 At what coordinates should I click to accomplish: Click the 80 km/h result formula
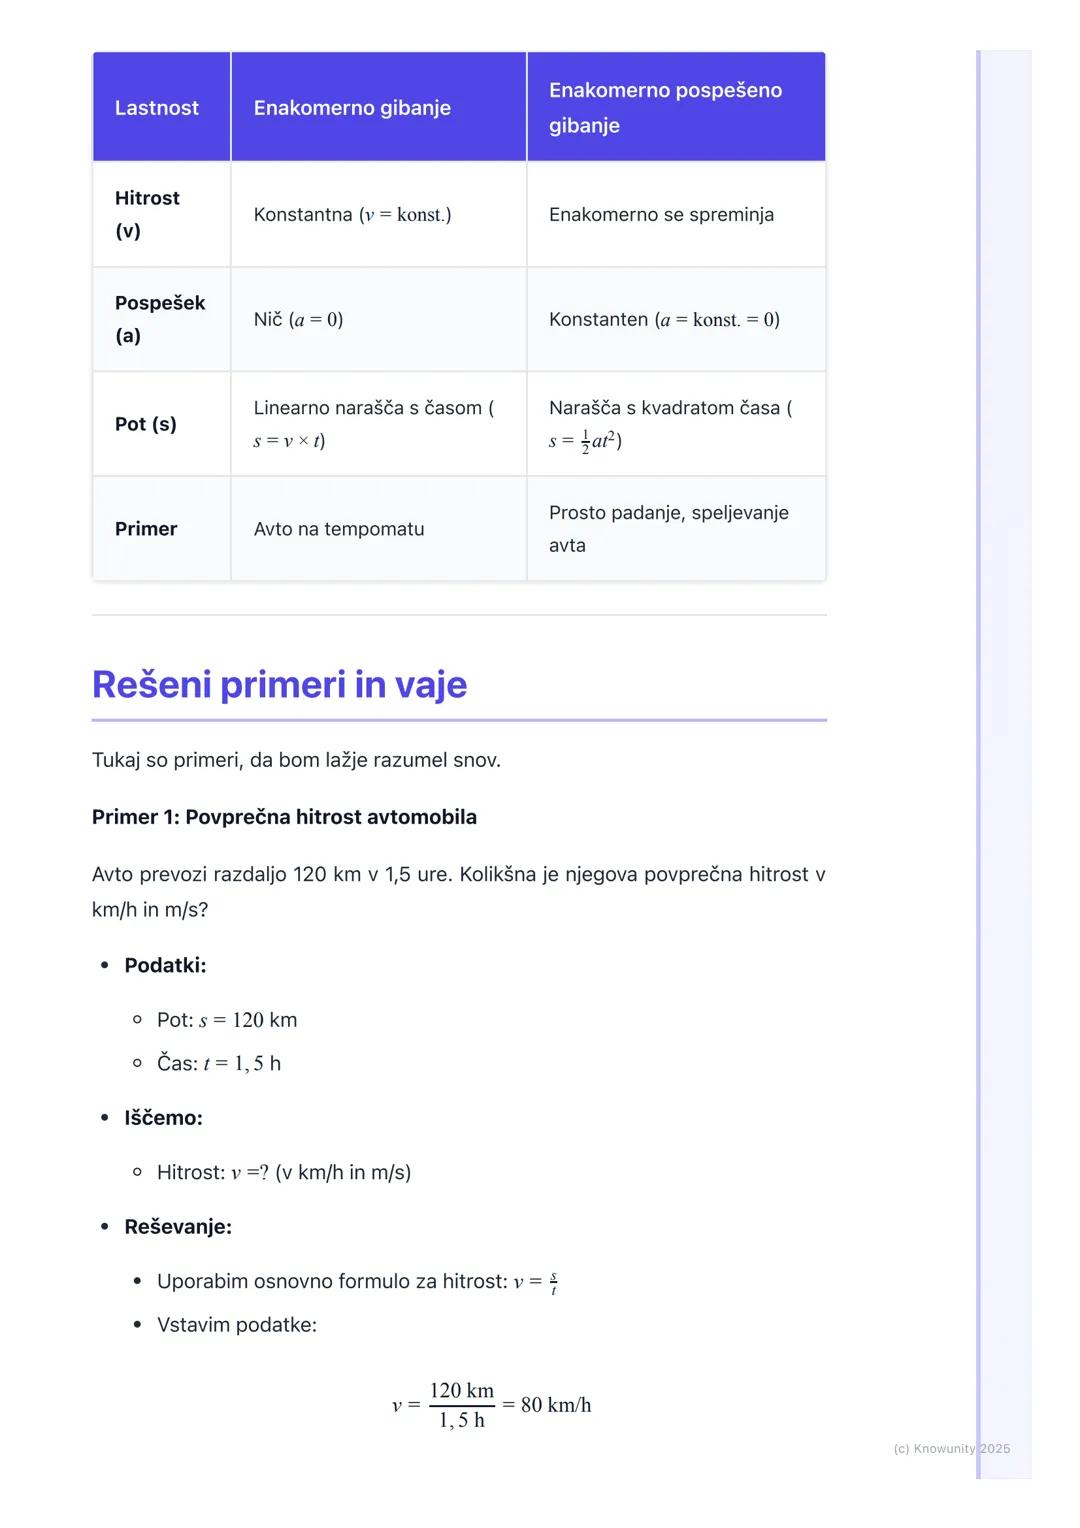[492, 1405]
